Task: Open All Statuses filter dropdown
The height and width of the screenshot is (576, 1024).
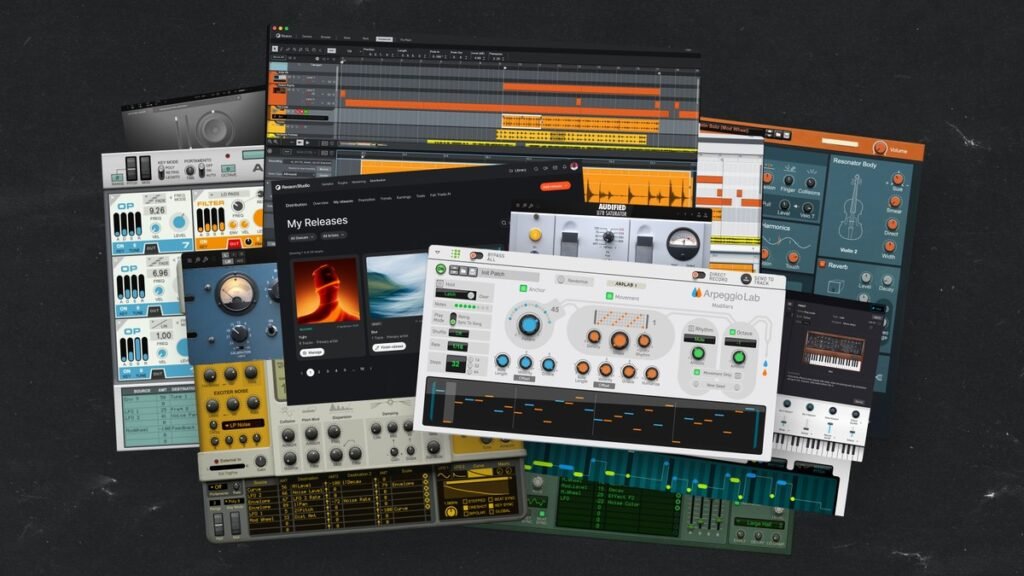Action: [x=302, y=238]
